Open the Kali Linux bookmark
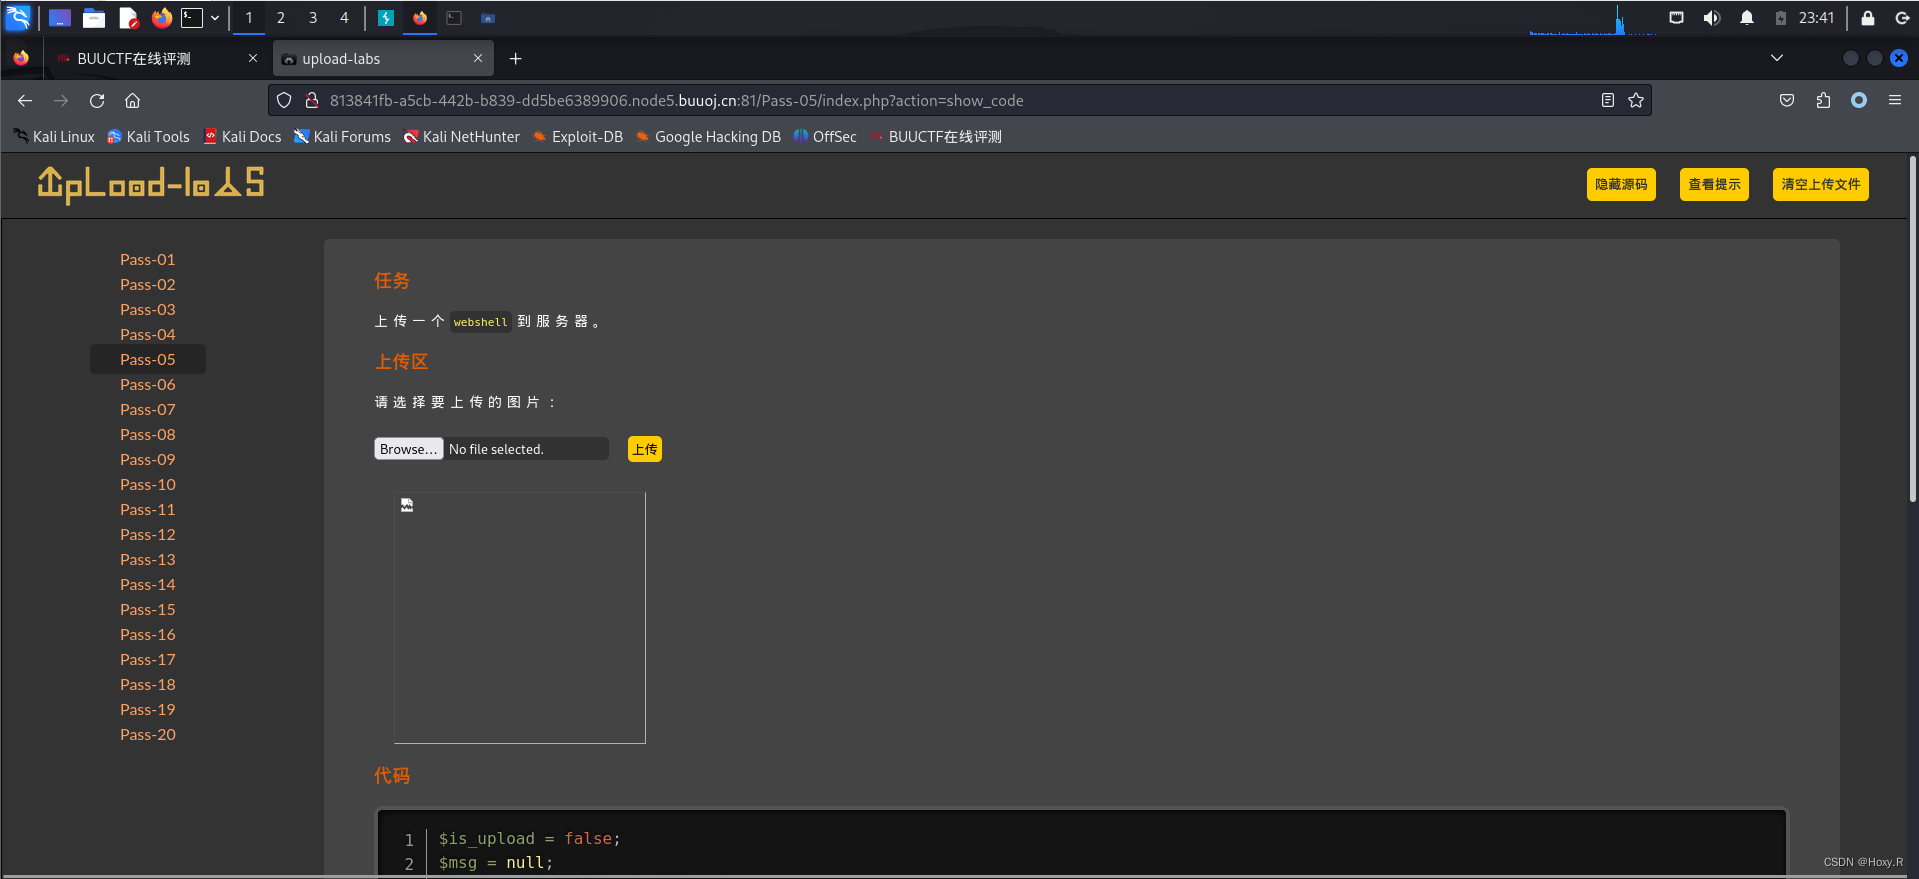Image resolution: width=1919 pixels, height=879 pixels. point(54,137)
